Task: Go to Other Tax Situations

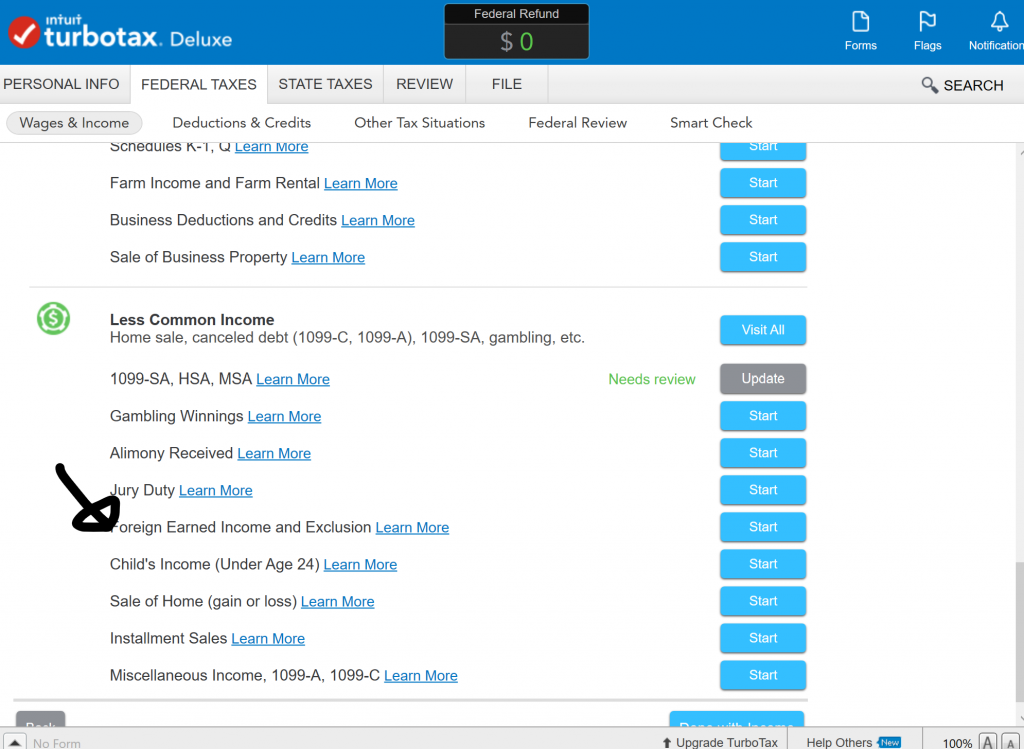Action: tap(419, 123)
